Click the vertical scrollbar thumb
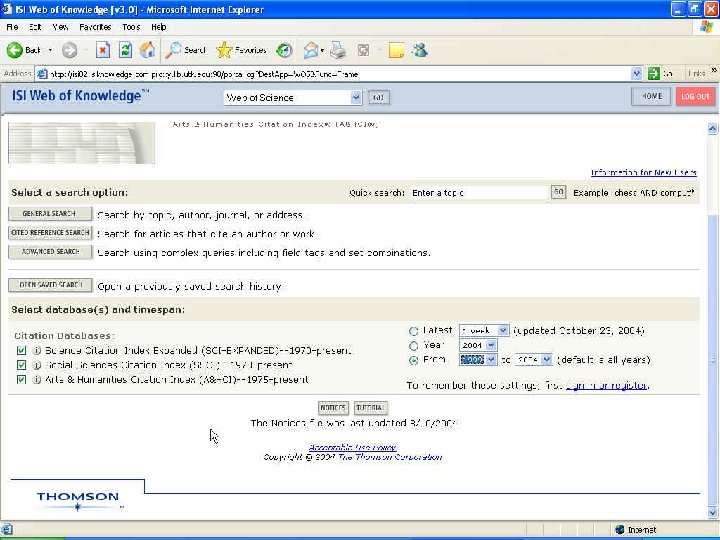This screenshot has height=540, width=720. 712,360
